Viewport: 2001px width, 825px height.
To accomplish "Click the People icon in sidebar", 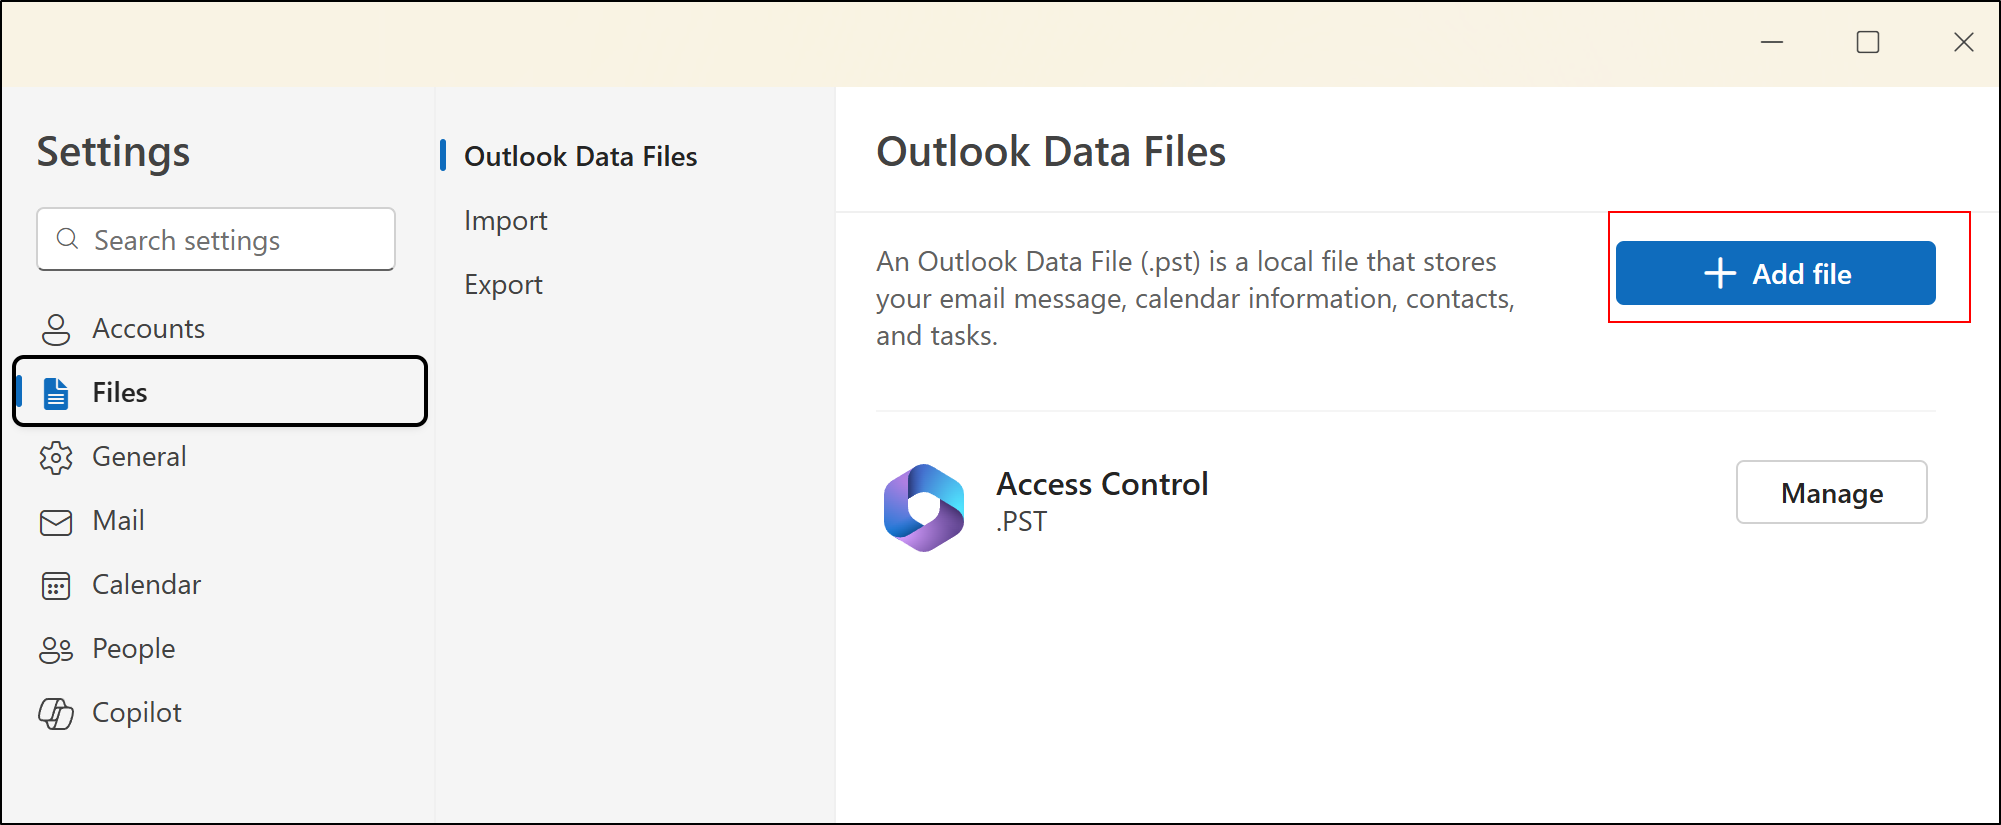I will tap(56, 650).
